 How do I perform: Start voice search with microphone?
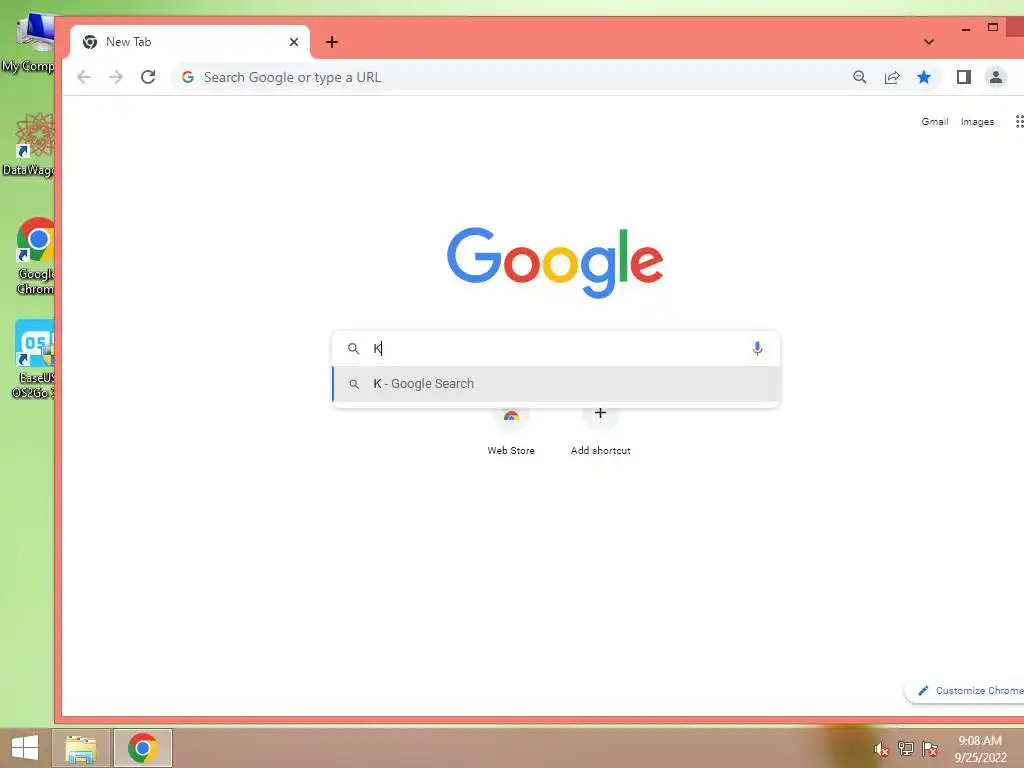pos(757,348)
